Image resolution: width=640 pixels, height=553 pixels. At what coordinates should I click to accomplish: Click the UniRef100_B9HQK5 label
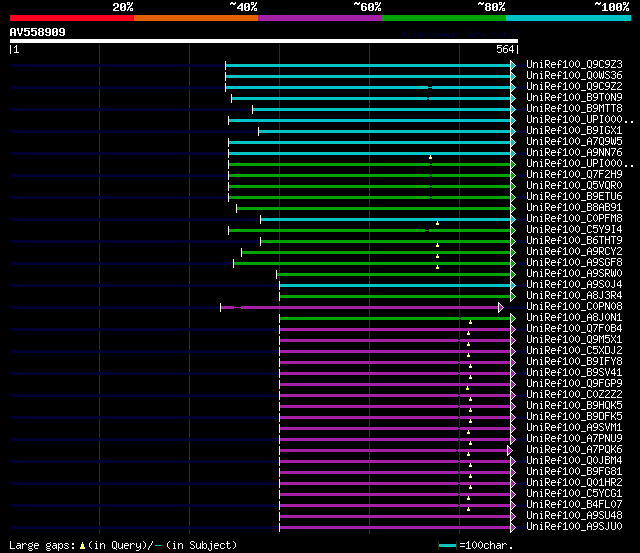(574, 406)
